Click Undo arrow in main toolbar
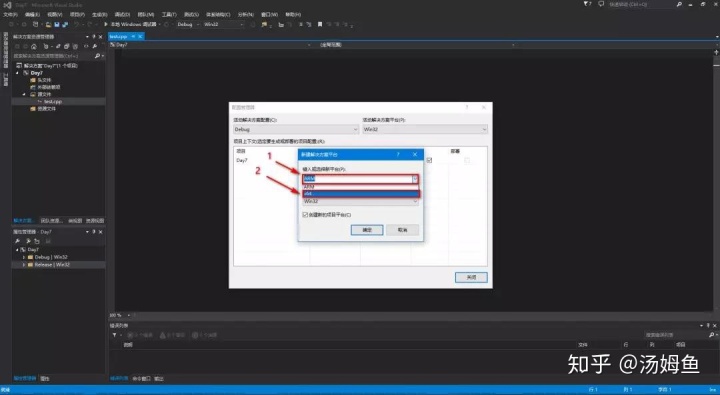 [x=77, y=24]
